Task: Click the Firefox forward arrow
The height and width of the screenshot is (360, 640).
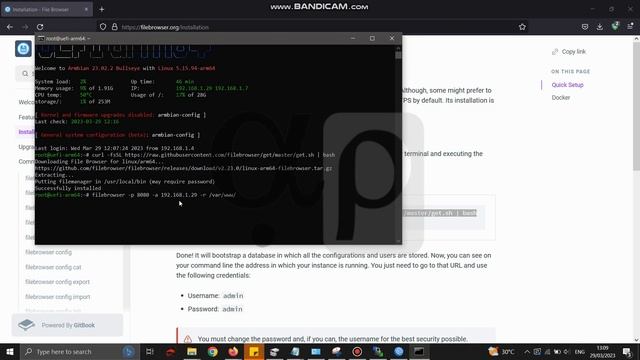Action: (25, 27)
